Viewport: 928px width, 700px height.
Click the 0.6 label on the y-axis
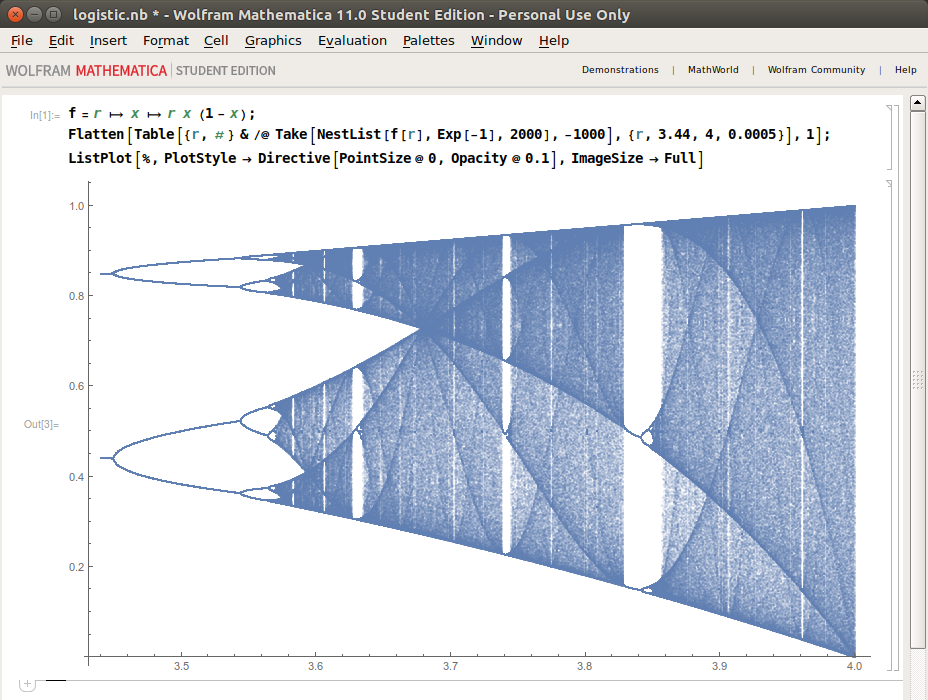tap(76, 386)
